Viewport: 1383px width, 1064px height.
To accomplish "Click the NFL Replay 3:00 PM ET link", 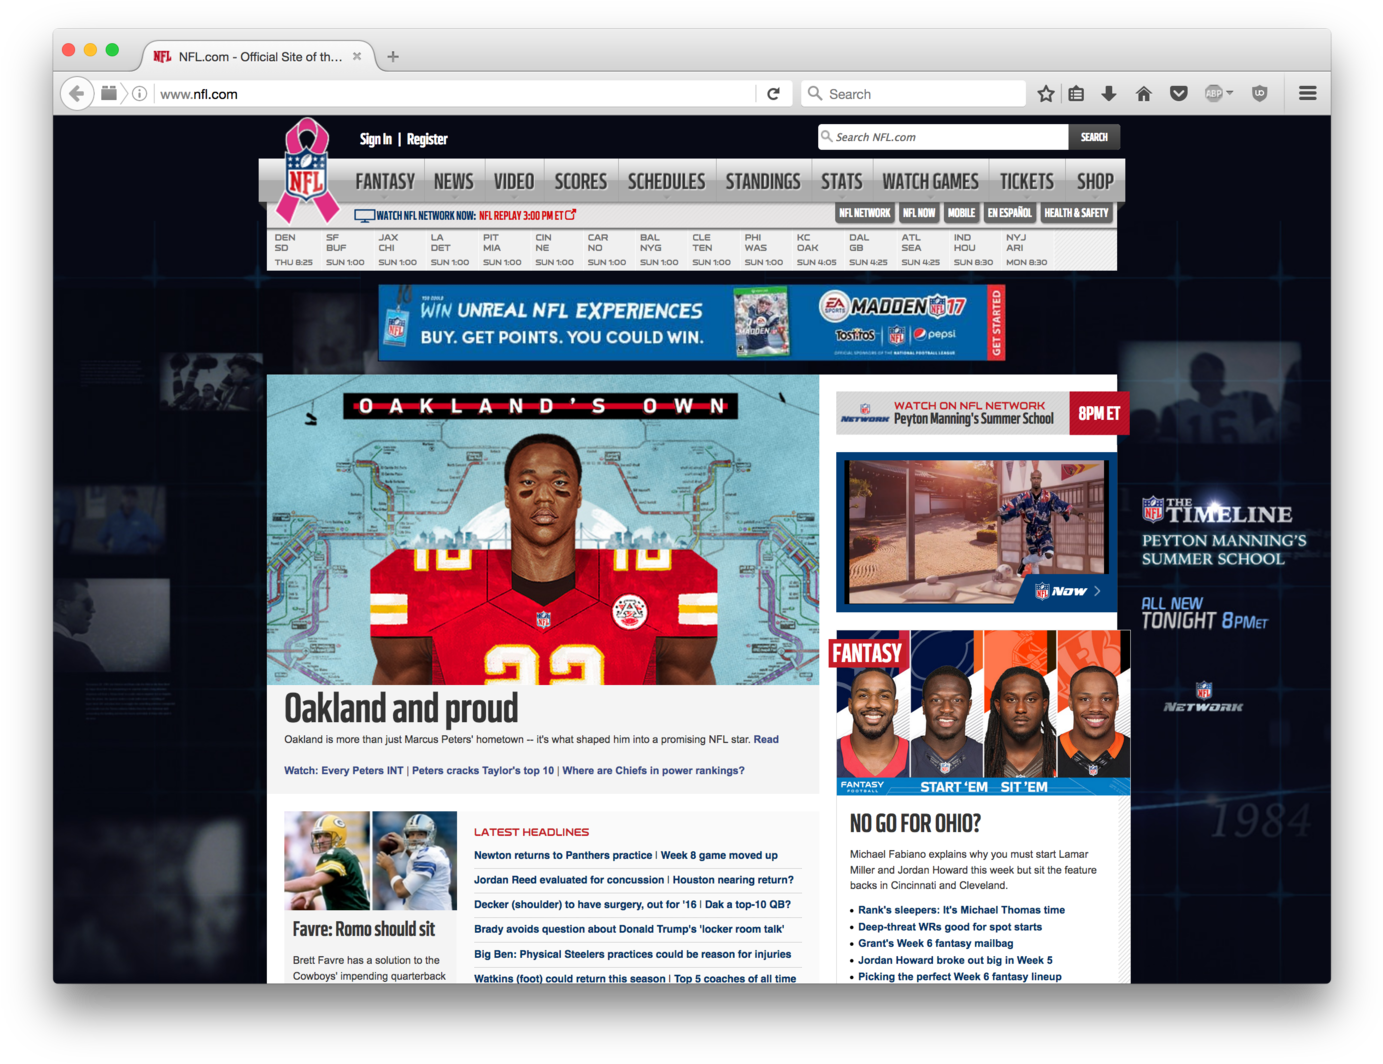I will pyautogui.click(x=527, y=216).
